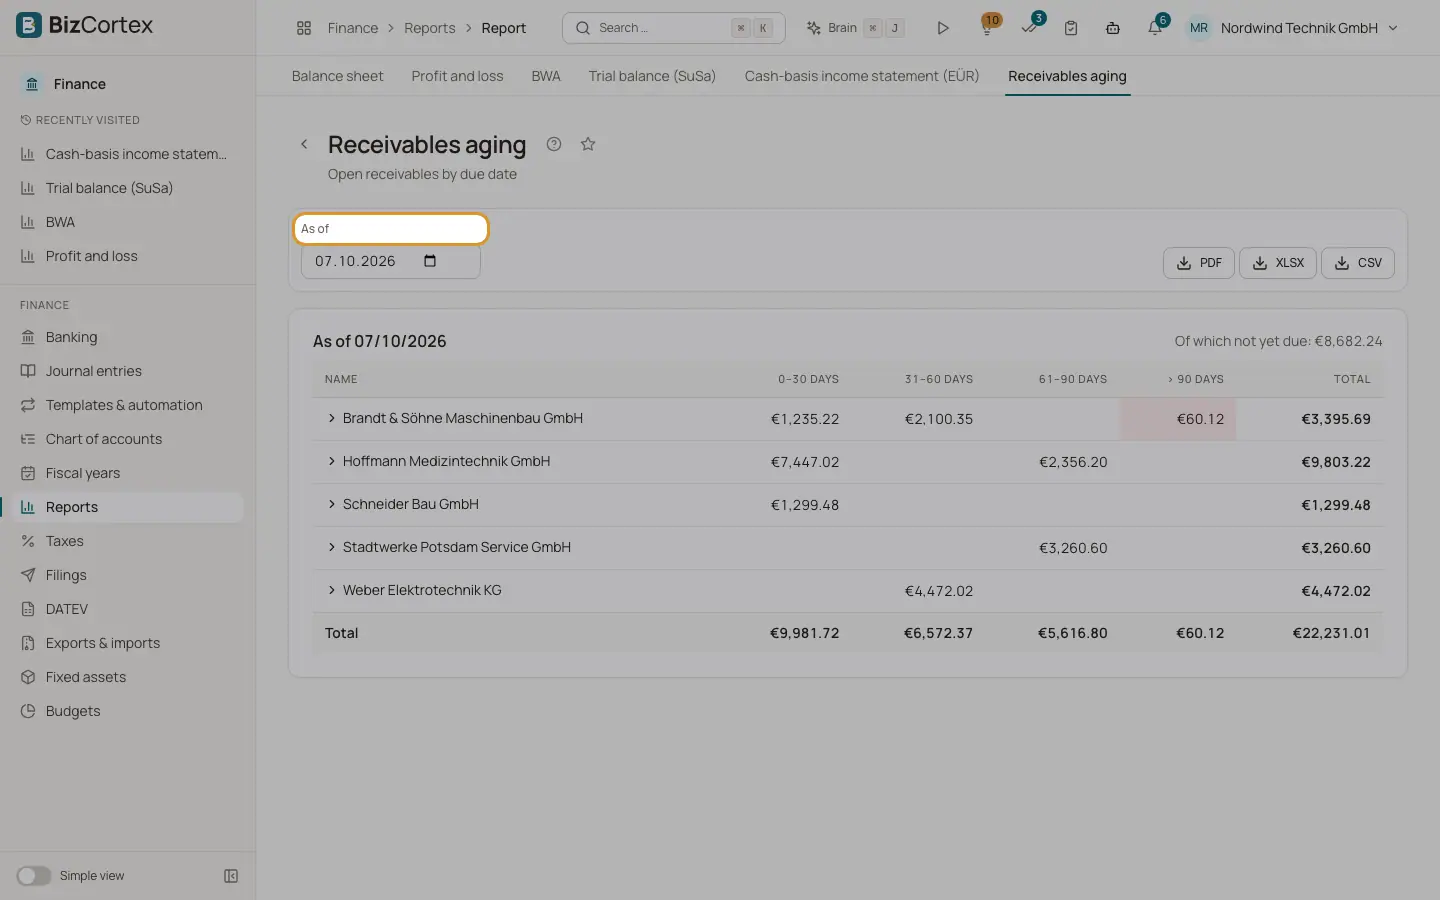Expand Brandt & Söhne Maschinenbau GmbH row
The height and width of the screenshot is (900, 1440).
[x=332, y=418]
